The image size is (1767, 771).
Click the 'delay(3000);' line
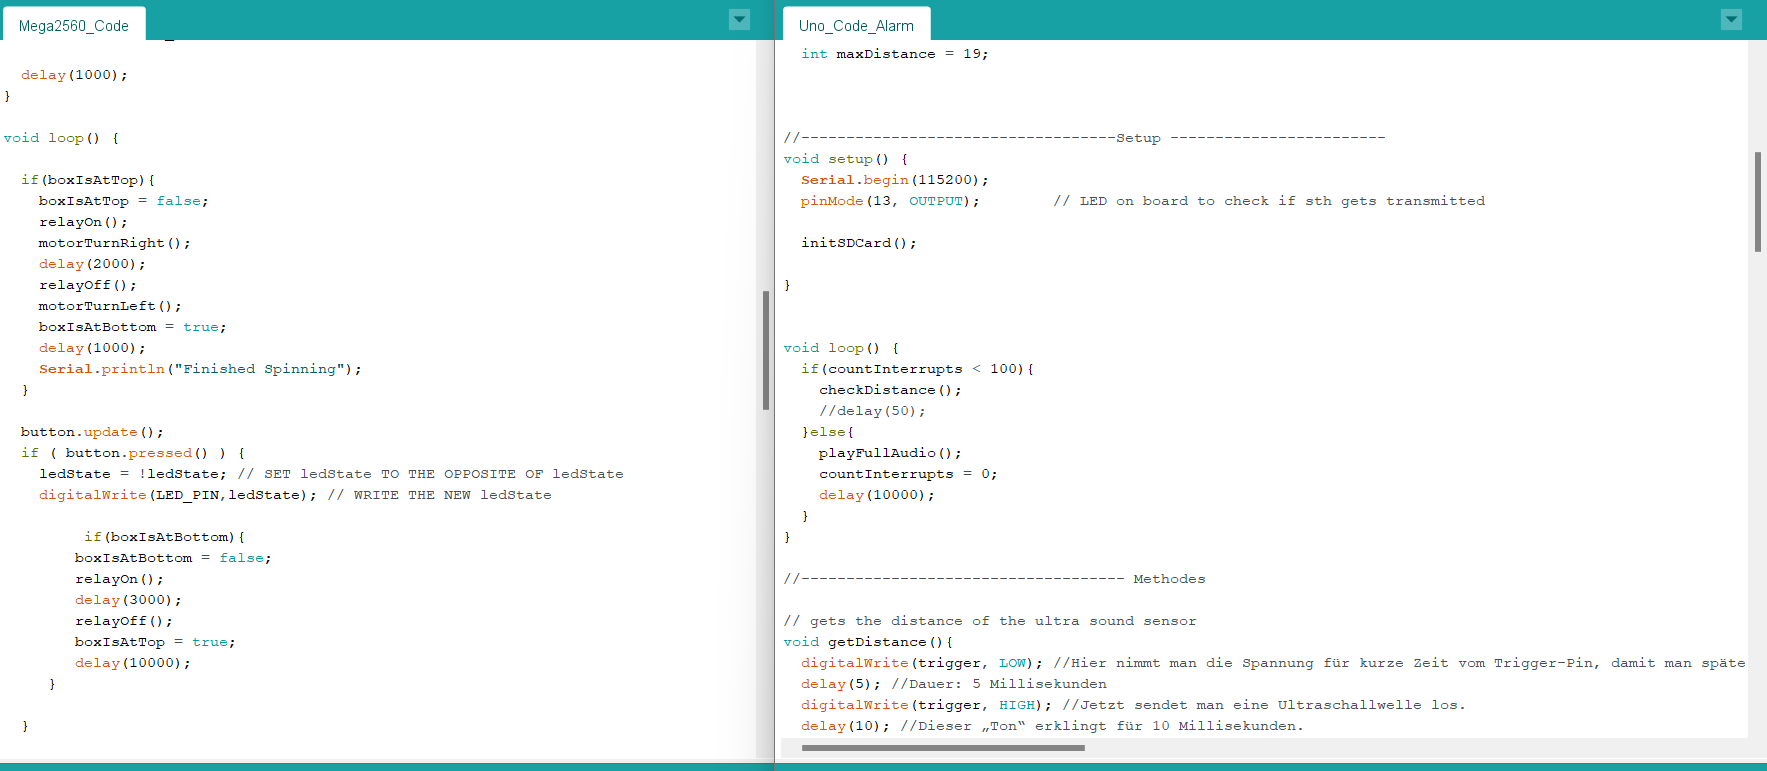pos(128,600)
